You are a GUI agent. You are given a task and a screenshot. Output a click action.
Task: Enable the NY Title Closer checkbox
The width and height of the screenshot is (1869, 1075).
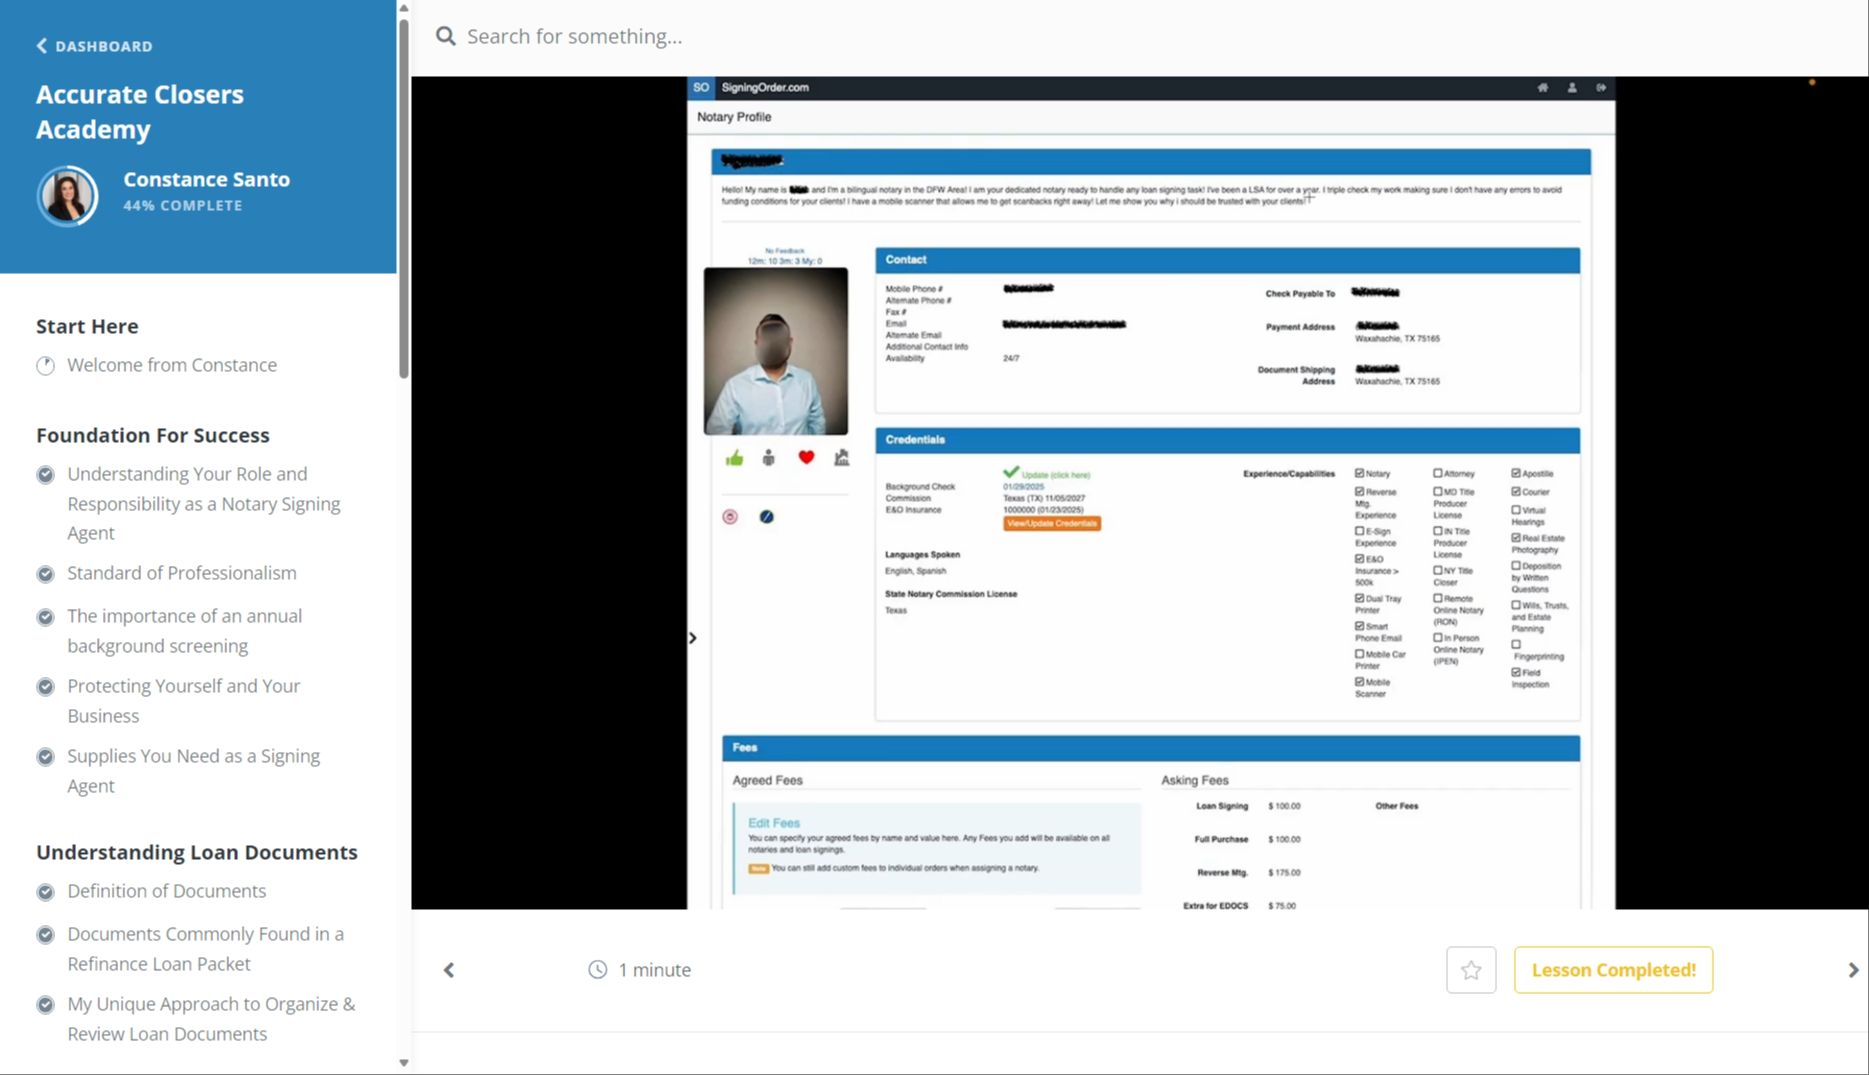point(1437,570)
